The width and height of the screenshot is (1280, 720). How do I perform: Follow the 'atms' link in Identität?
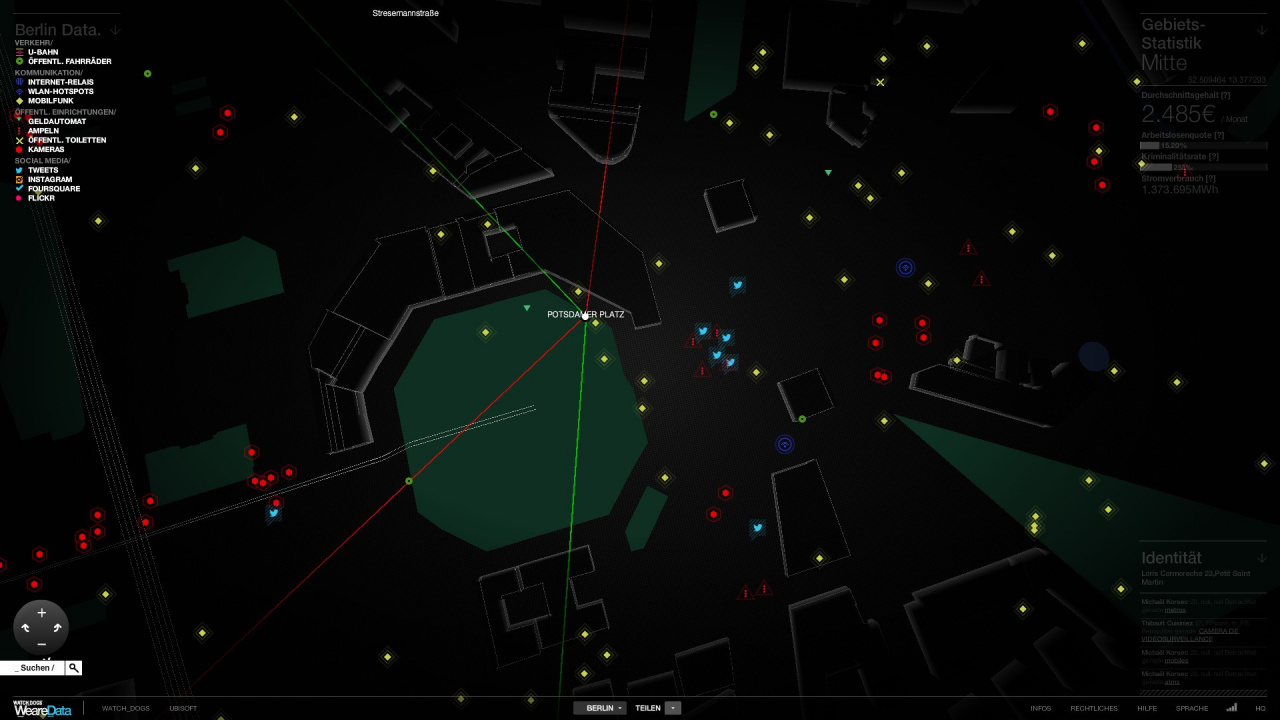click(x=1172, y=682)
